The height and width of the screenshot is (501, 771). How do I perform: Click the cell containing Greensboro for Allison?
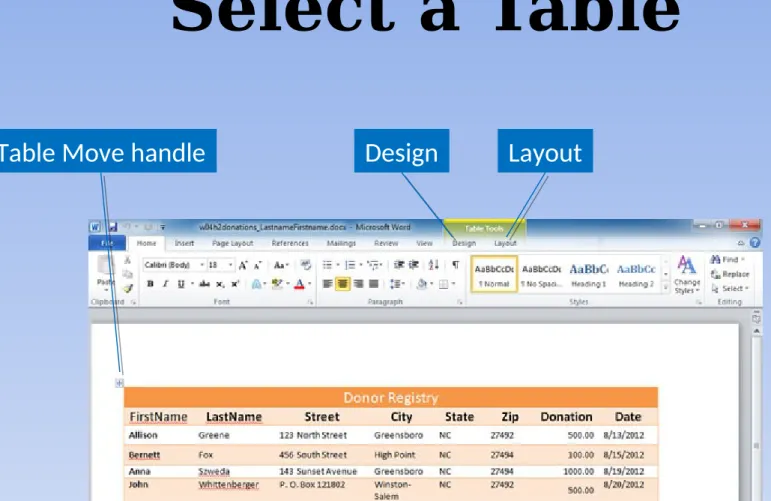tap(398, 435)
